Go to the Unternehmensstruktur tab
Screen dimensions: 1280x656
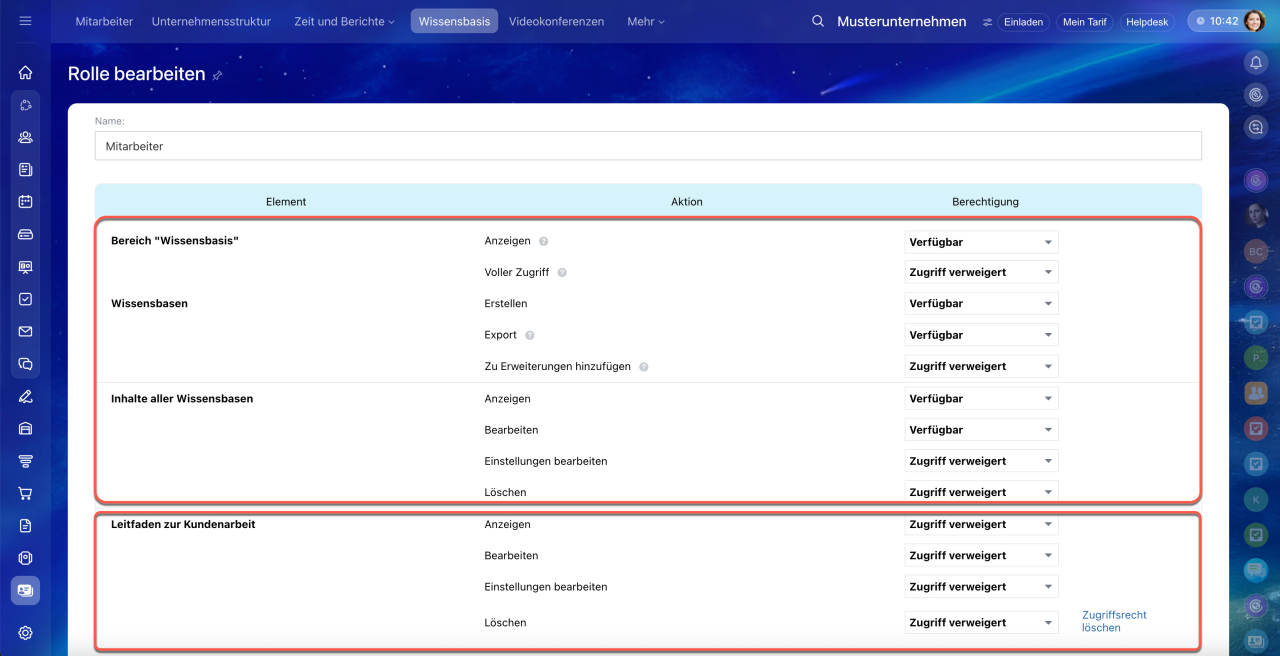(x=211, y=22)
